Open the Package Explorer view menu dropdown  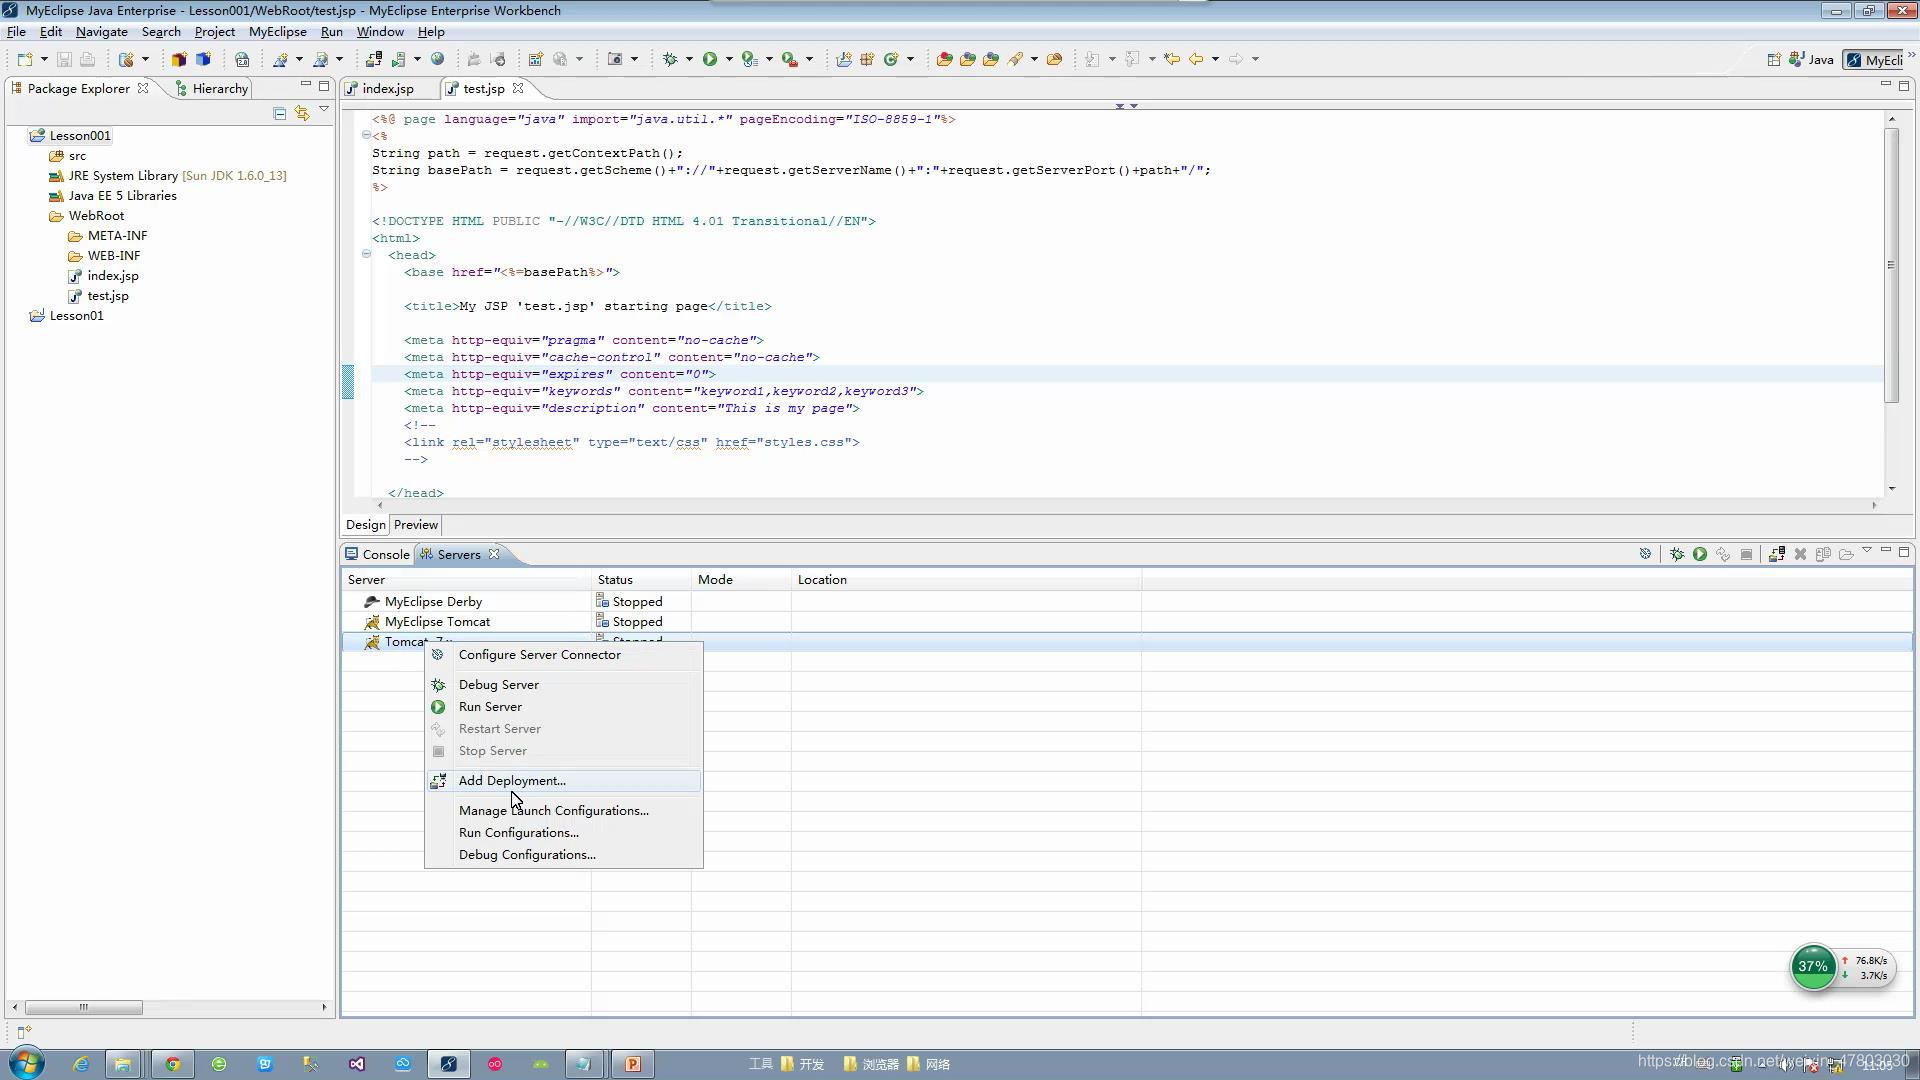click(x=324, y=109)
